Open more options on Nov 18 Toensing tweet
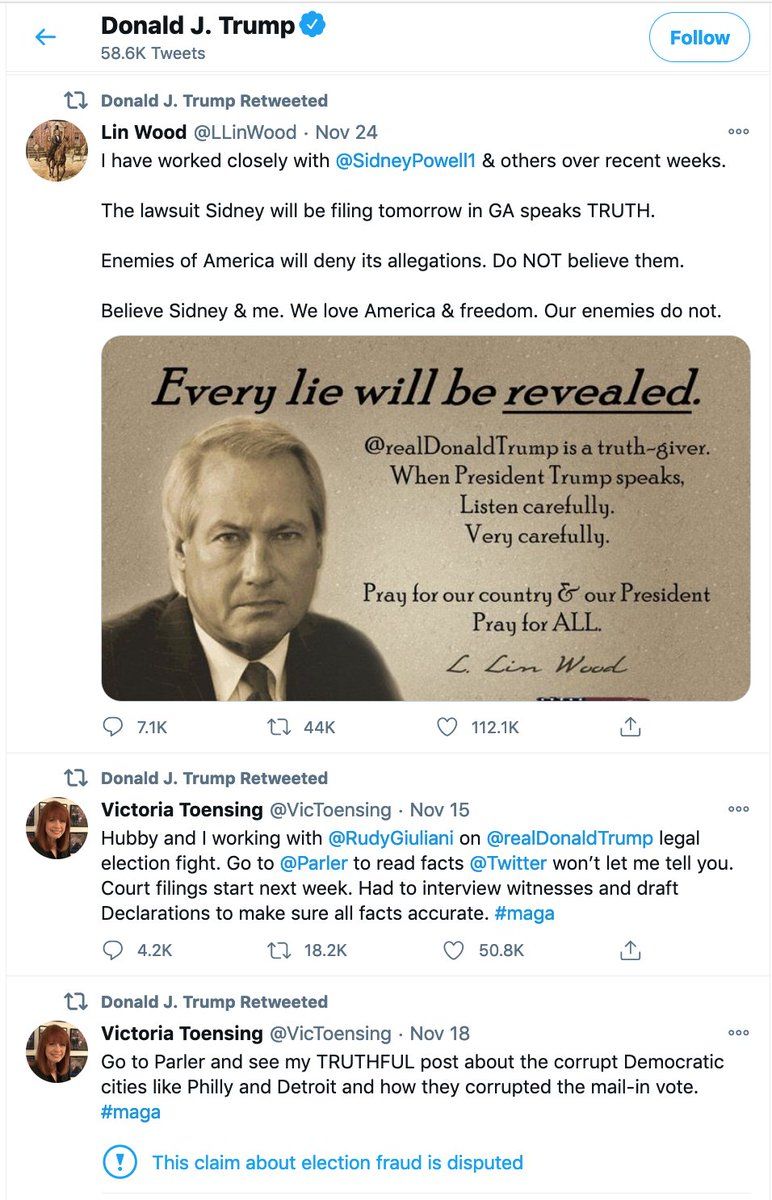The height and width of the screenshot is (1200, 772). pyautogui.click(x=738, y=1033)
